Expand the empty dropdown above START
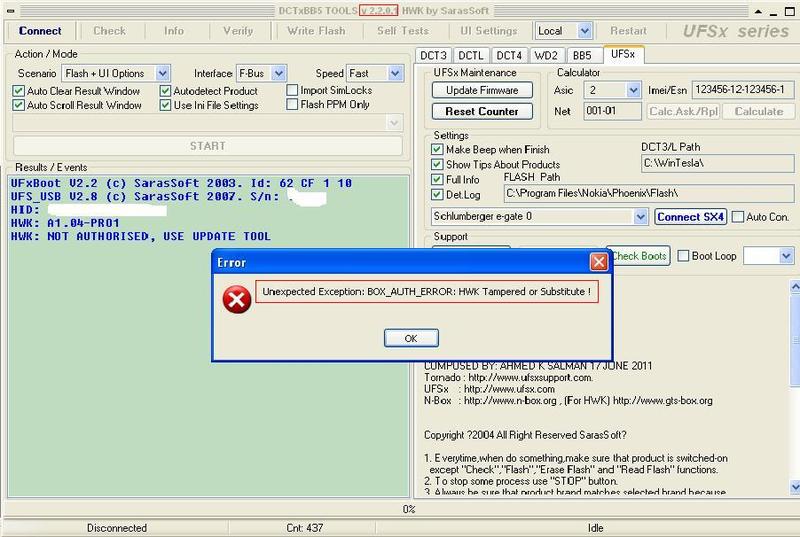This screenshot has width=800, height=537. (x=394, y=123)
